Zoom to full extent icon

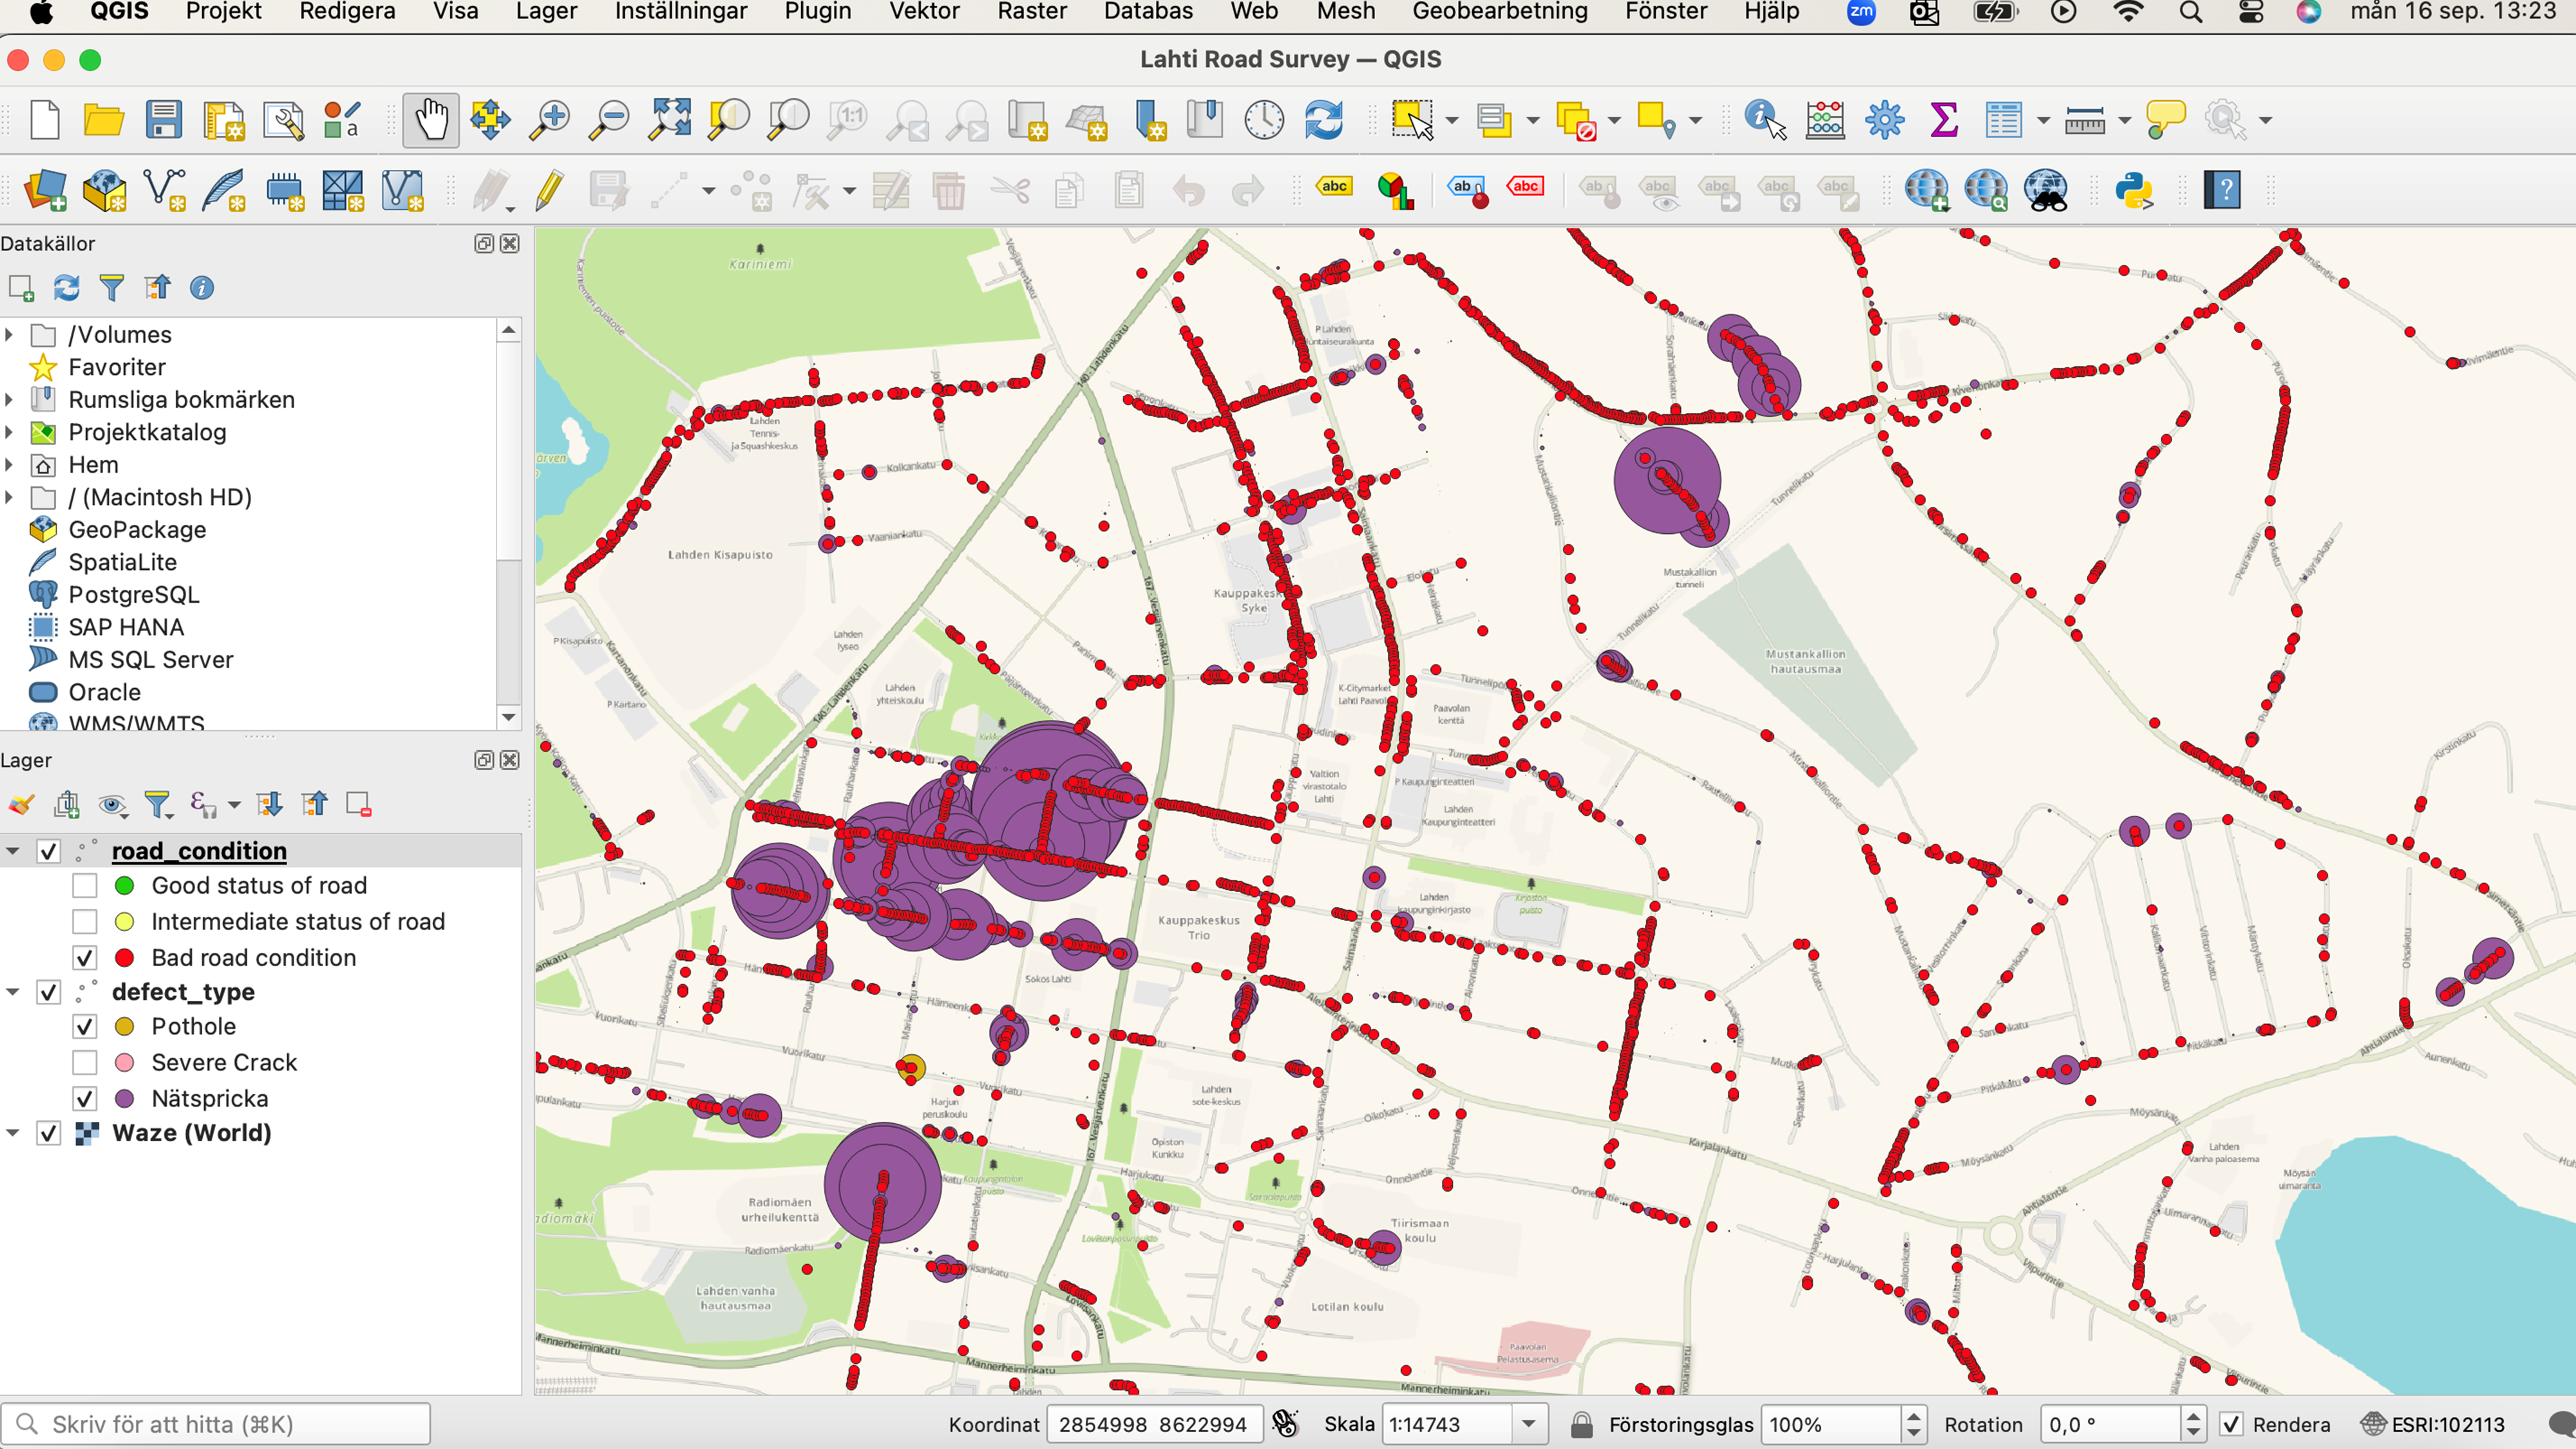point(669,120)
